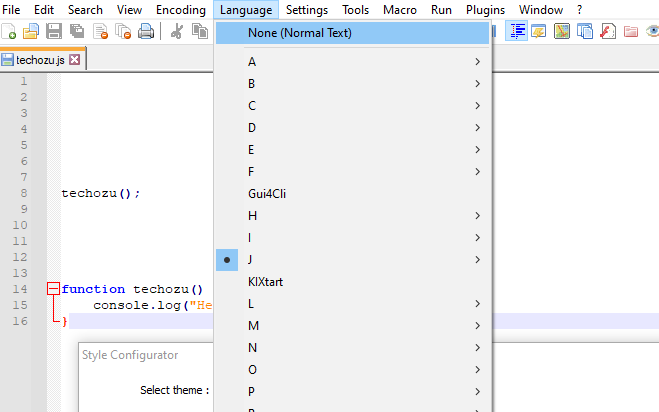Viewport: 659px width, 412px height.
Task: Open the Run menu
Action: point(441,10)
